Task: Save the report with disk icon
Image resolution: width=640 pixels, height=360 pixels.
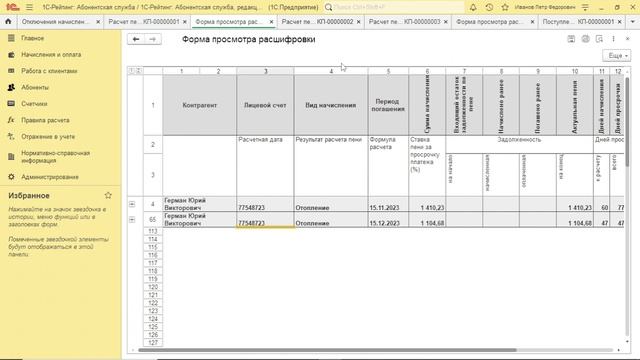Action: tap(571, 39)
